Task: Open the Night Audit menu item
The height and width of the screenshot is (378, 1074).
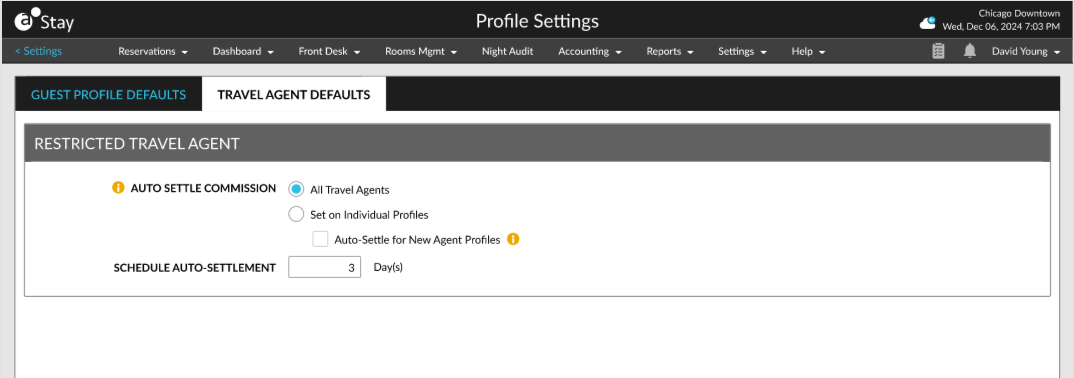Action: pos(508,51)
